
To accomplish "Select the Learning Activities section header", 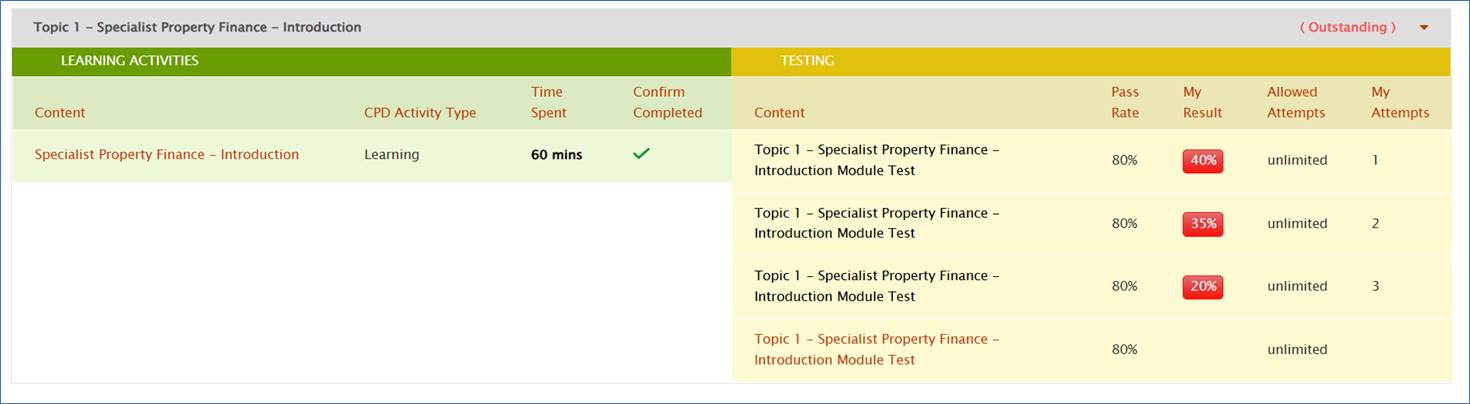I will pyautogui.click(x=130, y=61).
